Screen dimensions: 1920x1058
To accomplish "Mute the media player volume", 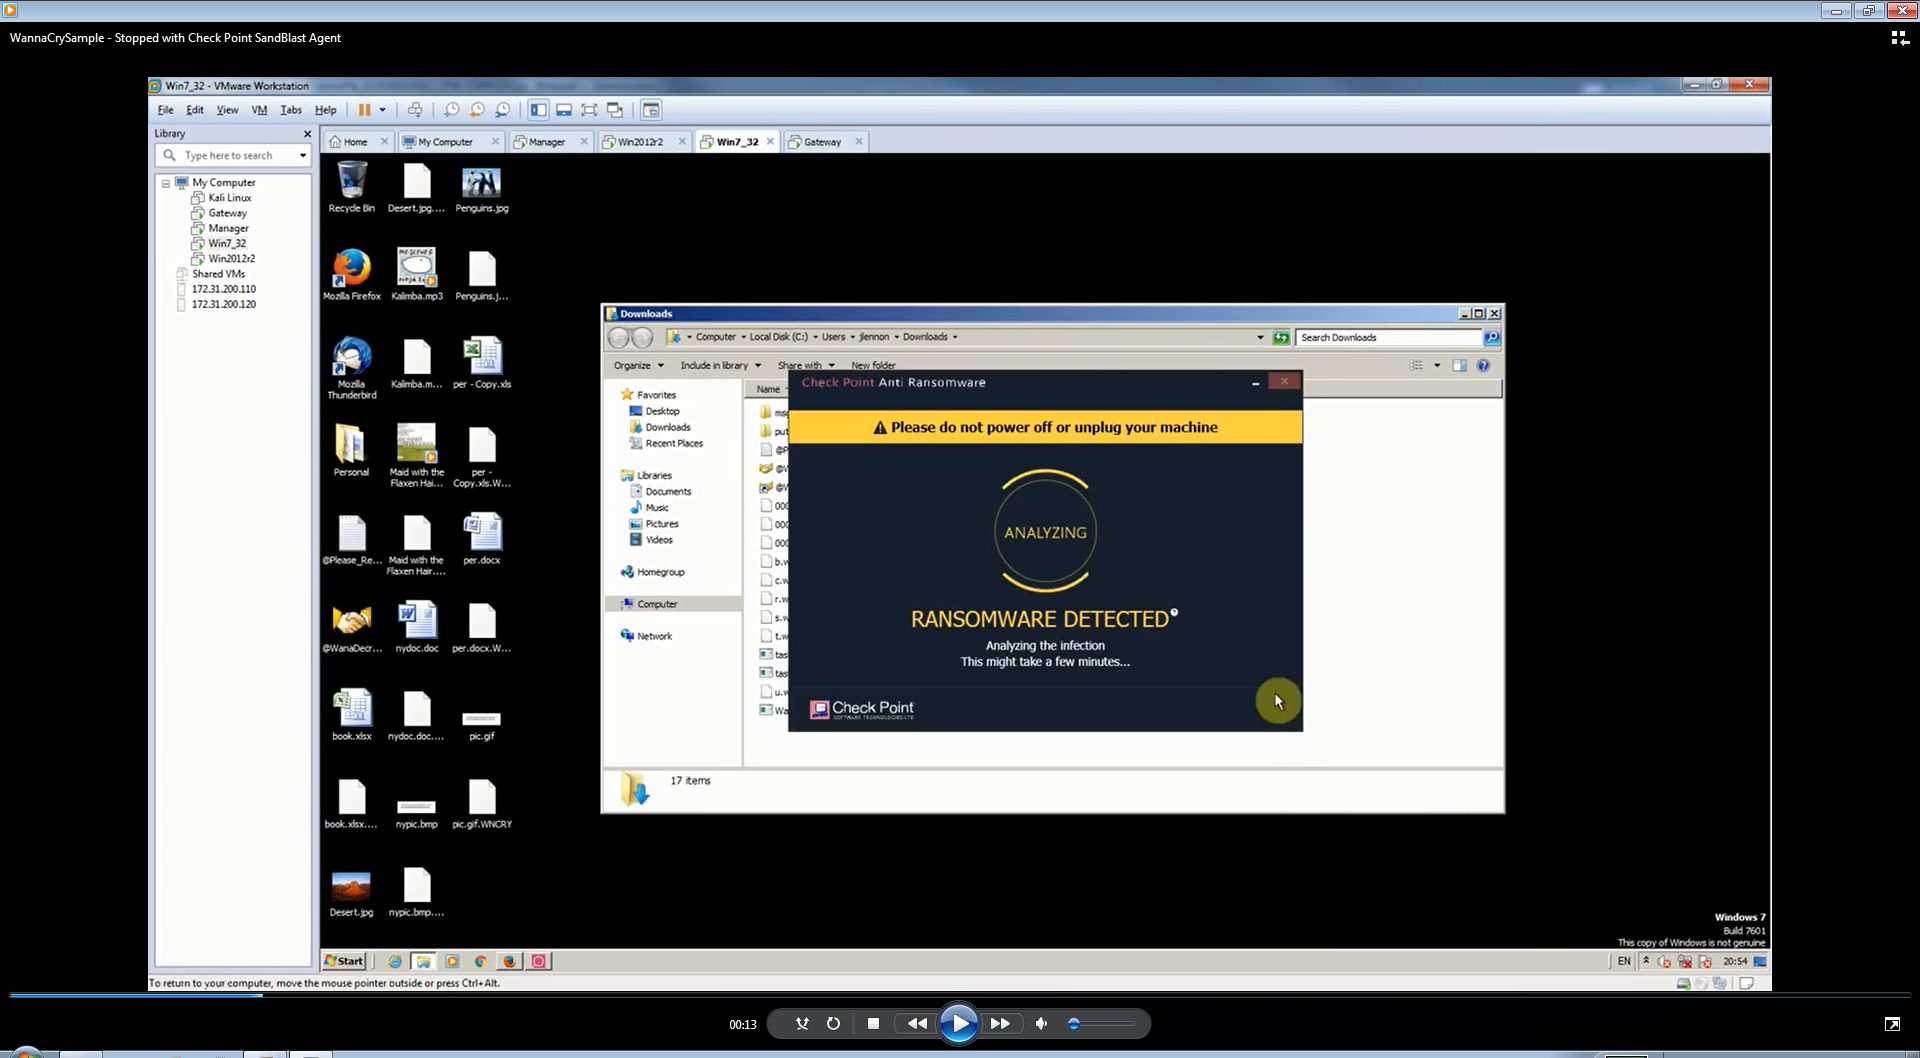I will 1042,1024.
